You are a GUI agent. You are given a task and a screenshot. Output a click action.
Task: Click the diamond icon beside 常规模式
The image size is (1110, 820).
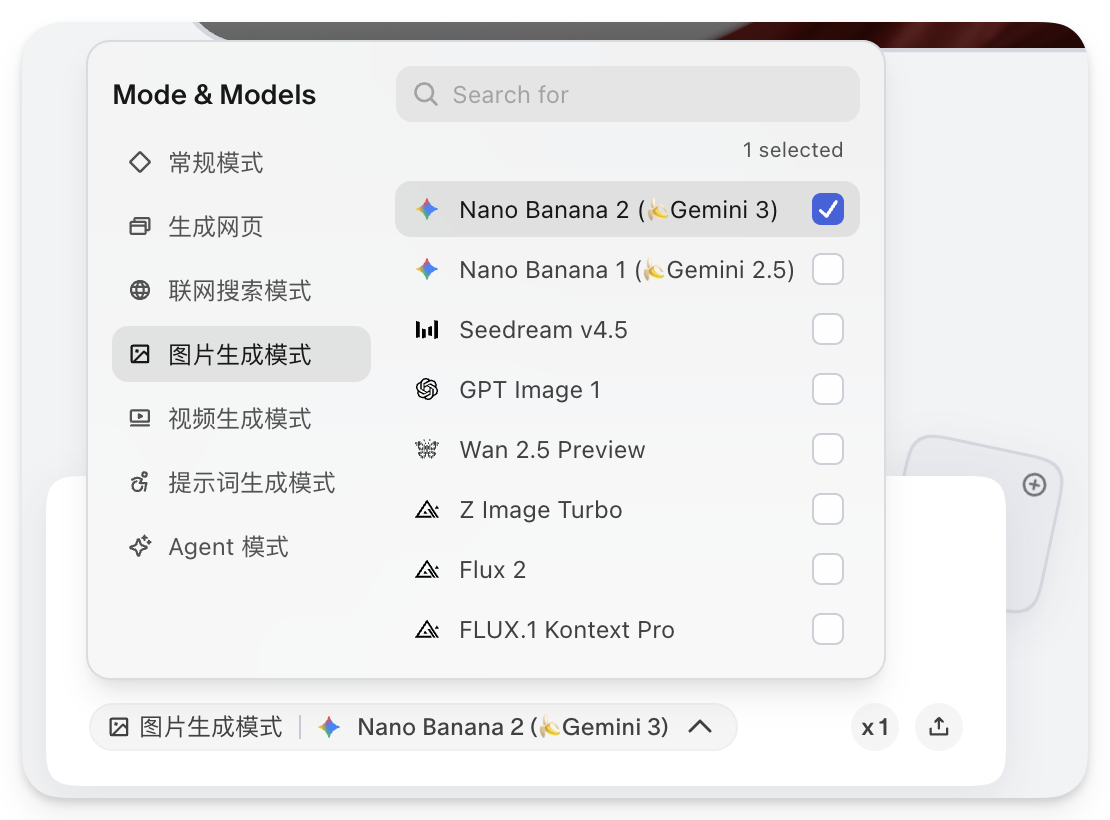pos(140,162)
